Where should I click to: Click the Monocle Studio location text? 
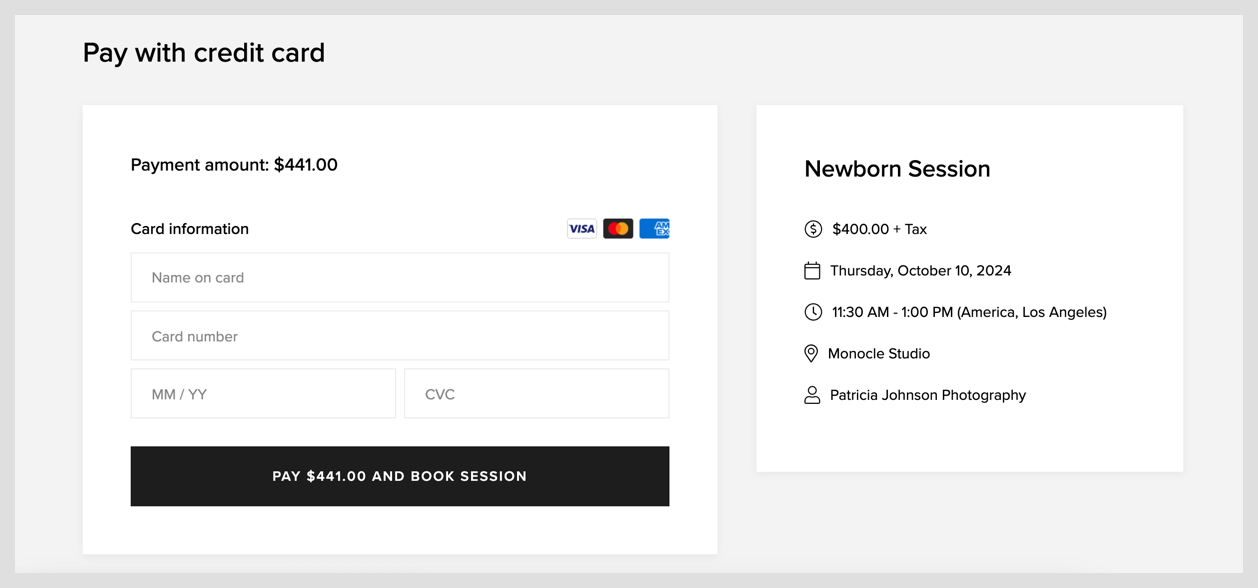point(878,353)
